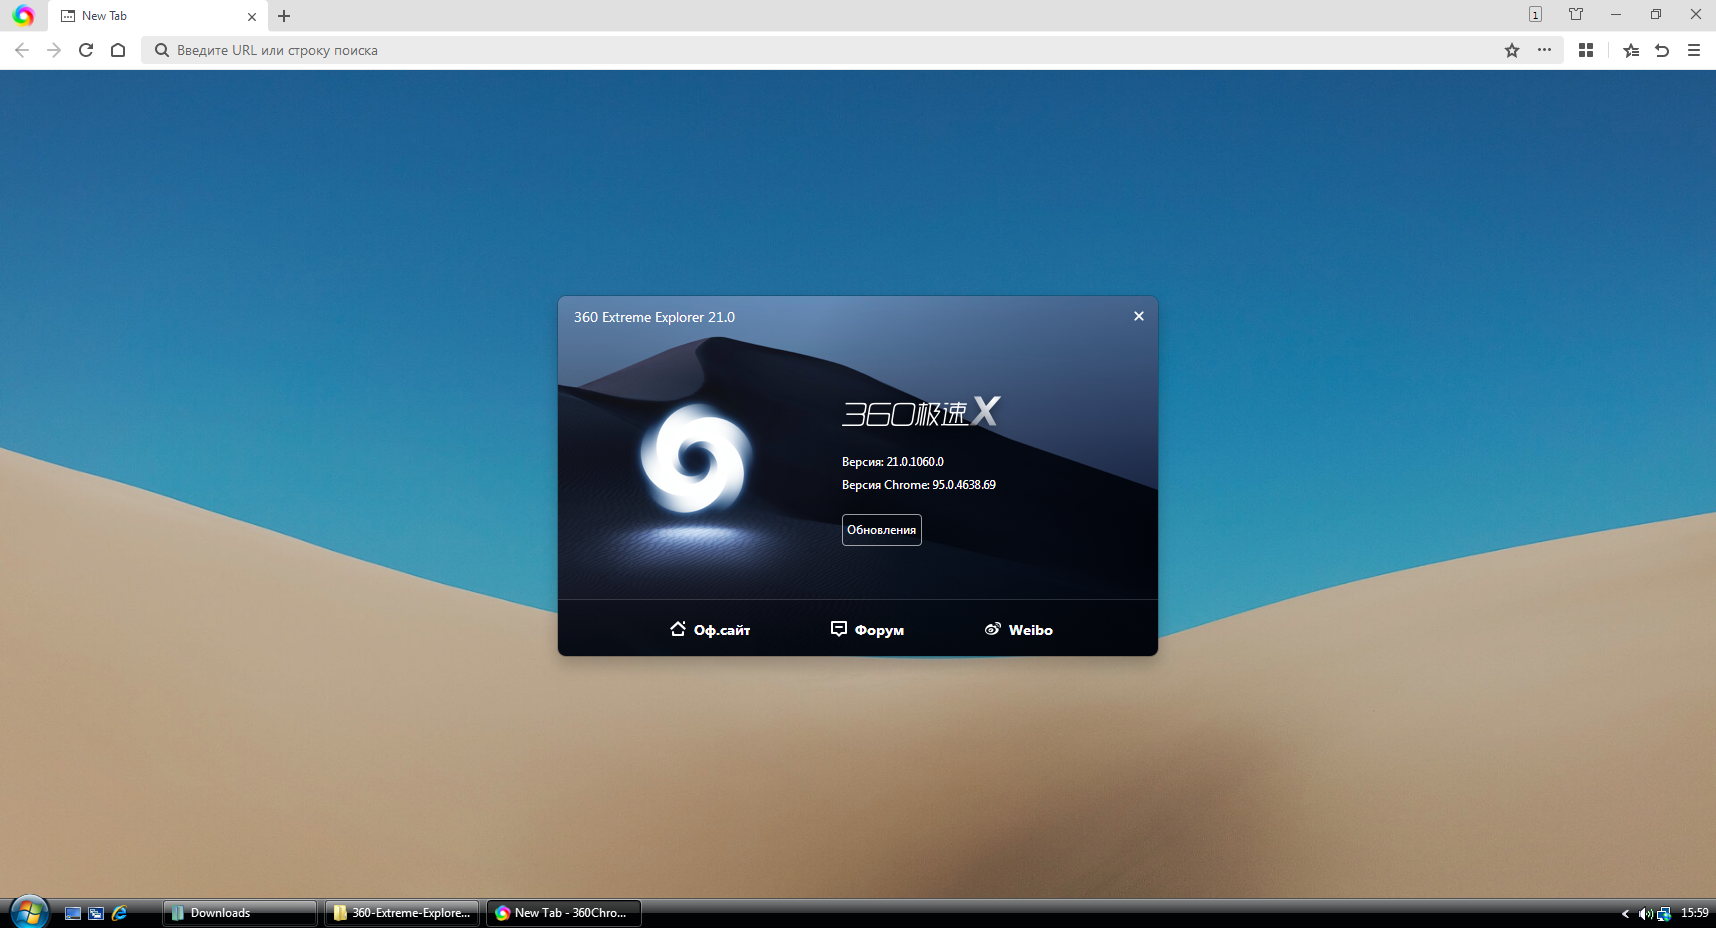Viewport: 1716px width, 928px height.
Task: Restore closed tab with undo icon
Action: coord(1662,50)
